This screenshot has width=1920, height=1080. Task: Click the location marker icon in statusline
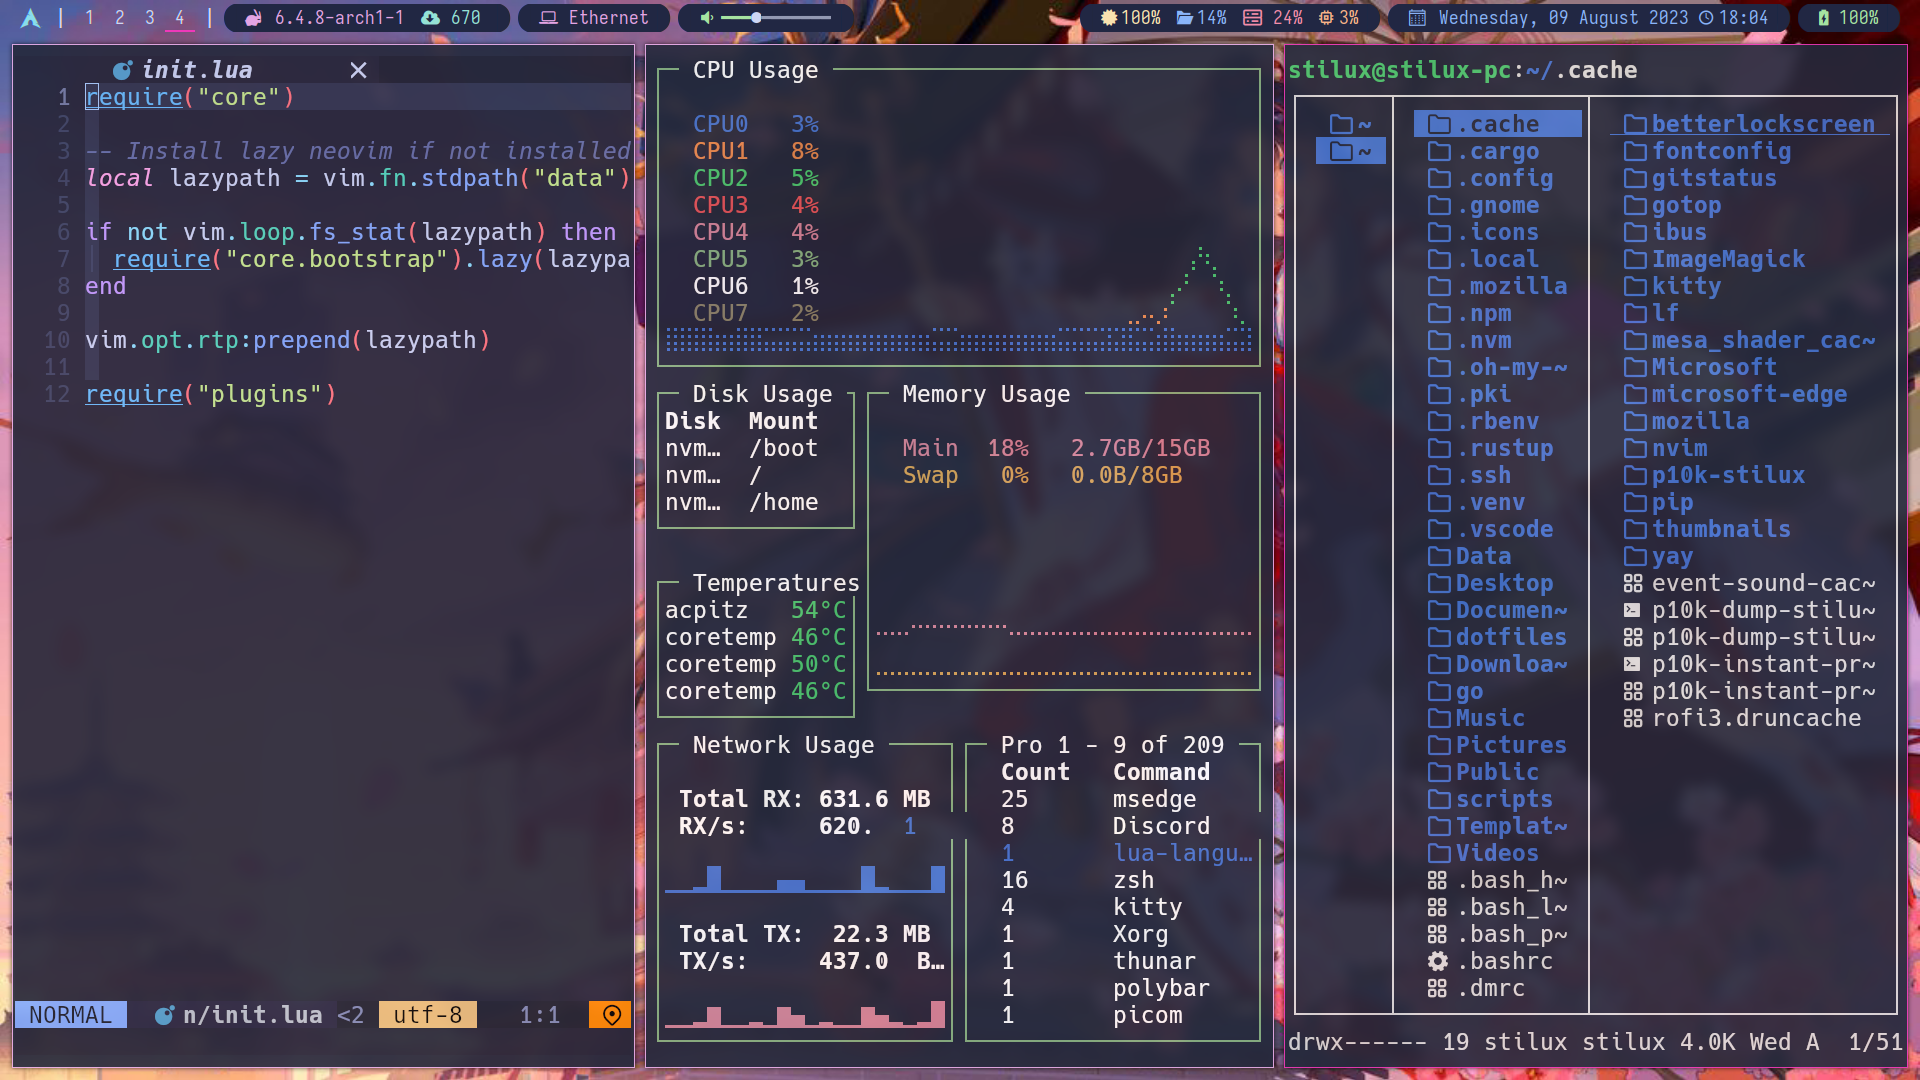(x=611, y=1015)
